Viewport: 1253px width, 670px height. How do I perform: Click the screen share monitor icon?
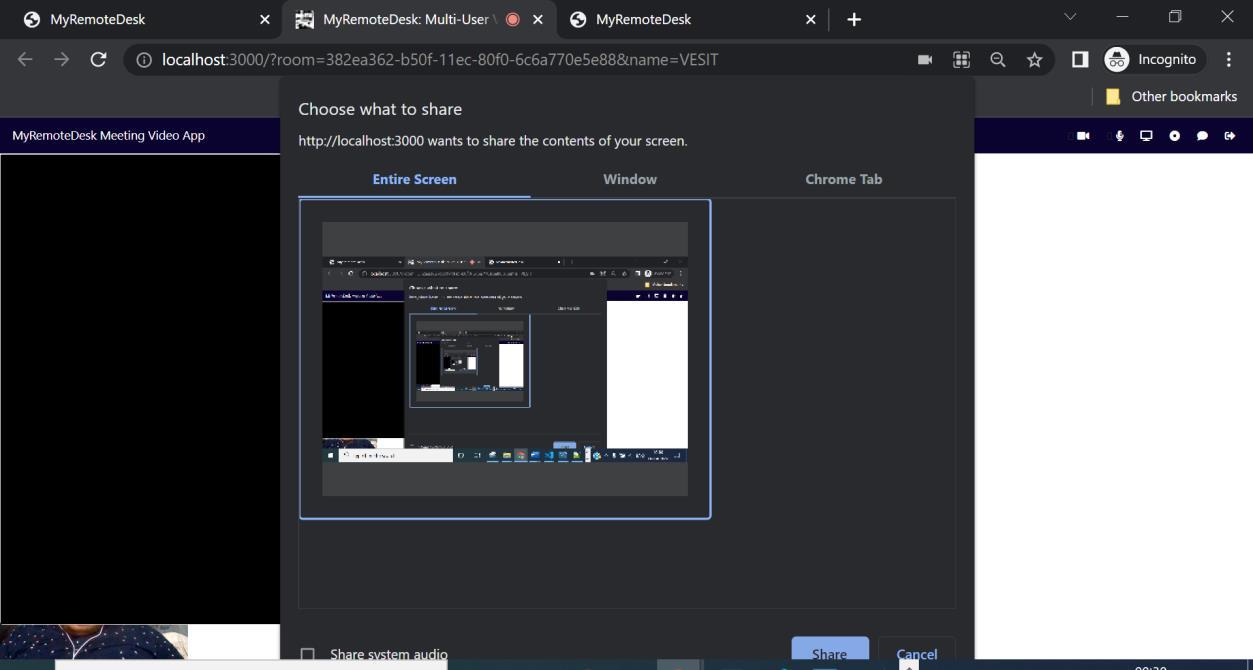coord(1147,136)
